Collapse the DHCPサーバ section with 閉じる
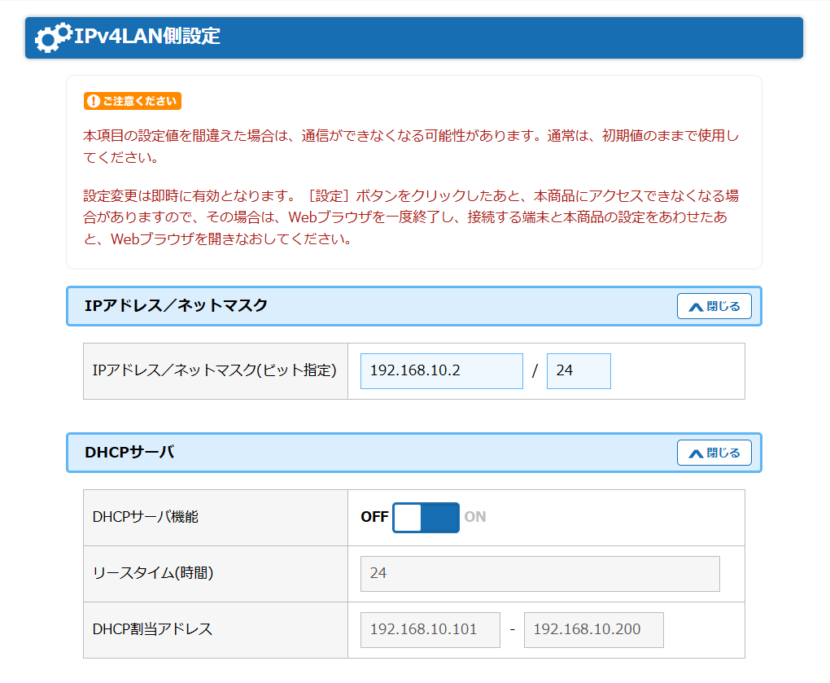Image resolution: width=830 pixels, height=683 pixels. (x=714, y=453)
